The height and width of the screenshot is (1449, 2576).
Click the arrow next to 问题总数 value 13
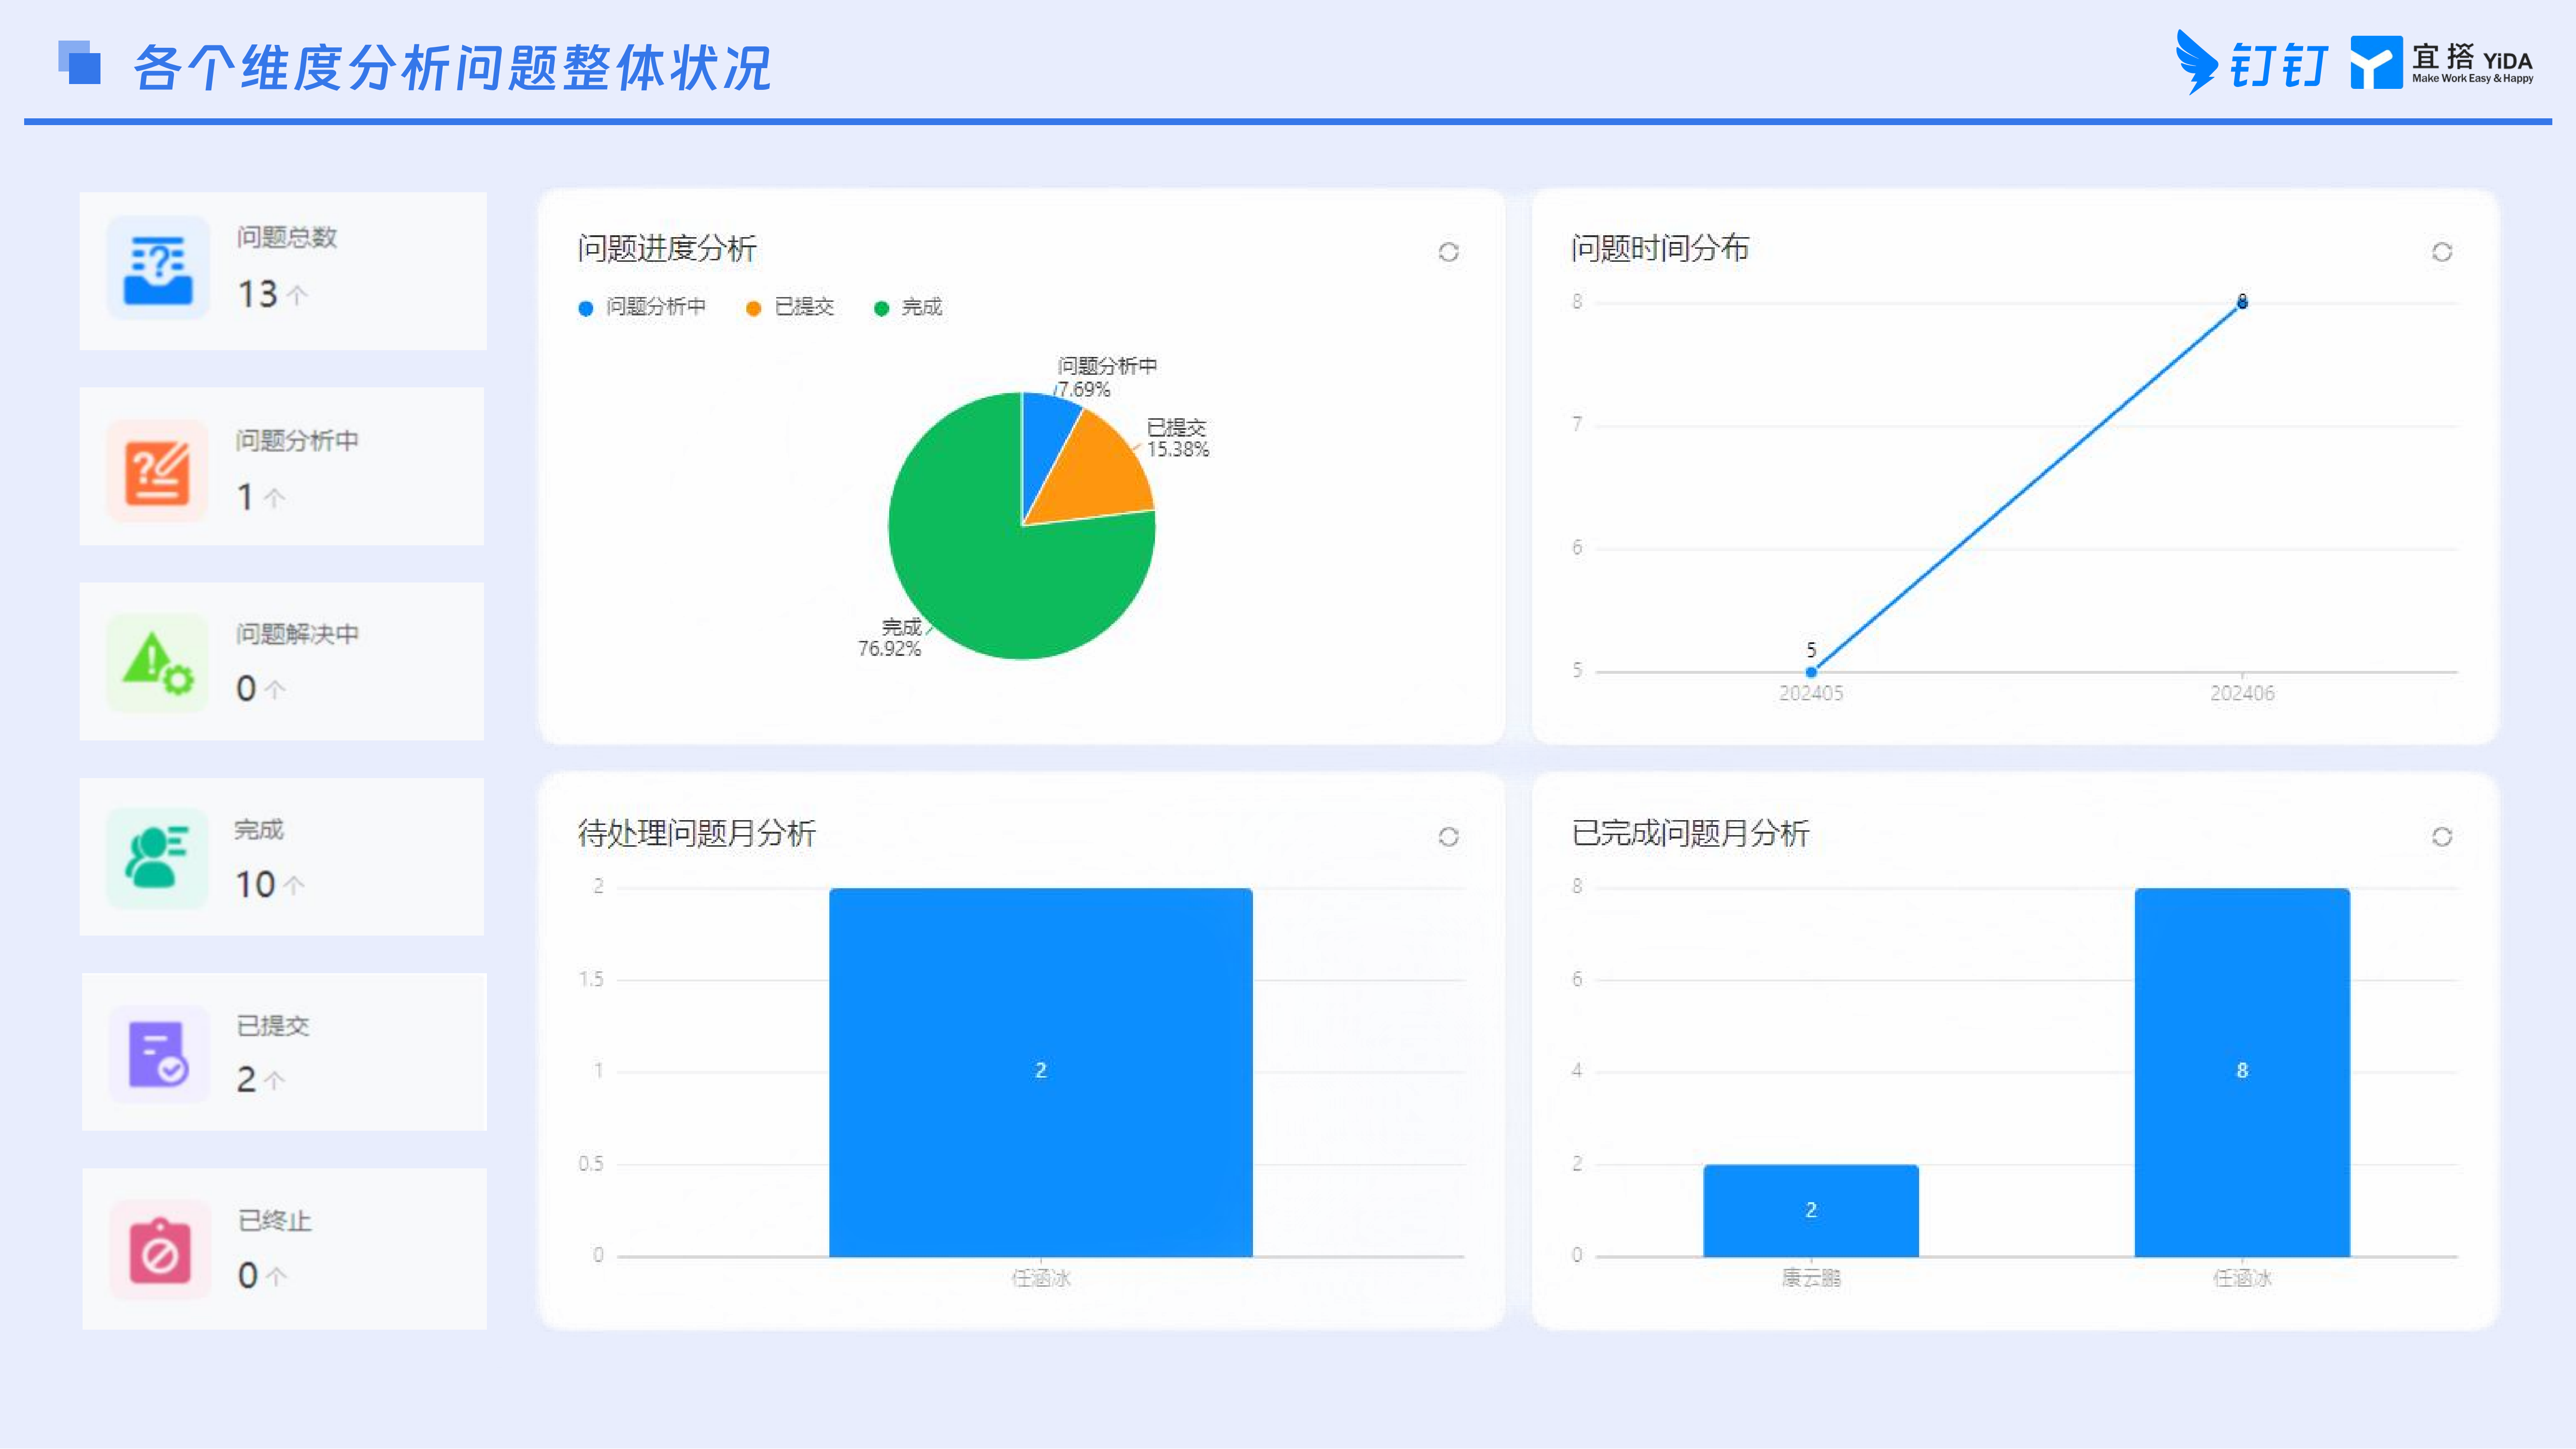tap(297, 295)
